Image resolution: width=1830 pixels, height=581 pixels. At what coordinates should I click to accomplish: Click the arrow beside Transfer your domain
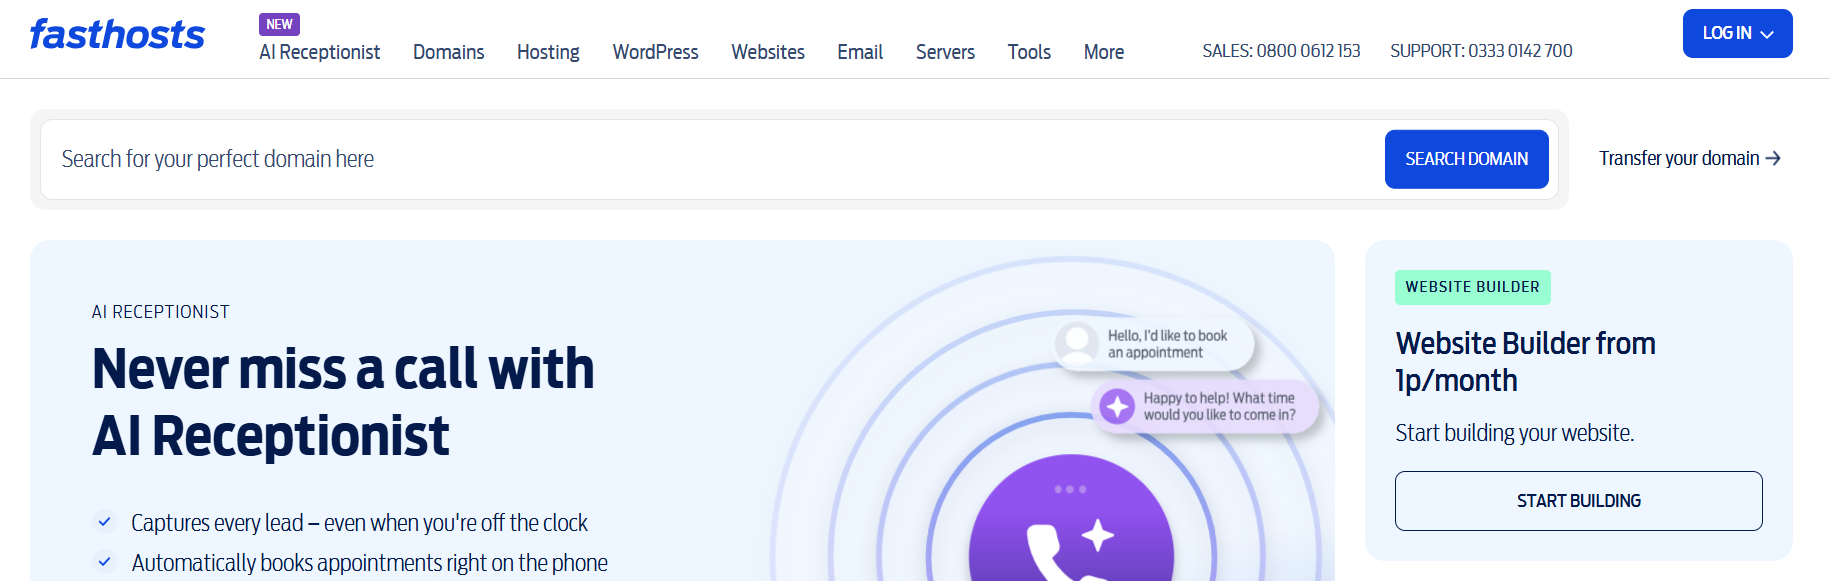tap(1773, 158)
